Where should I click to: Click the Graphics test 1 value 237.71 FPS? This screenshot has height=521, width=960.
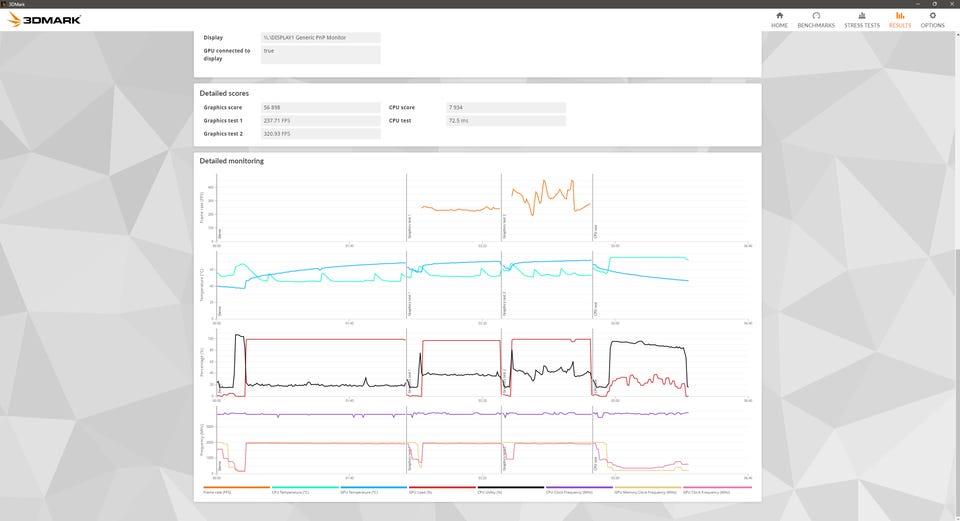pos(321,121)
